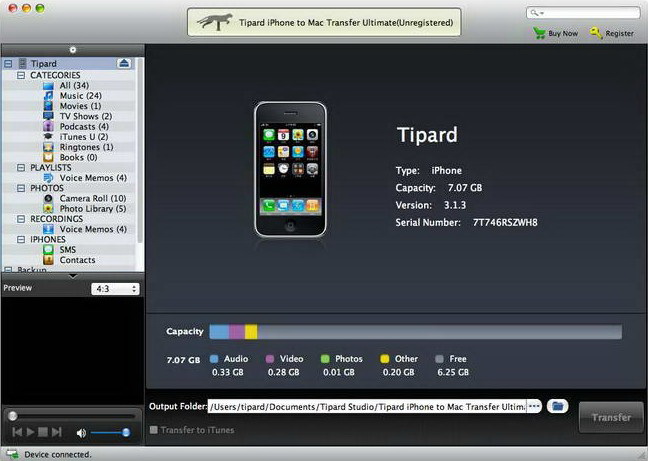The height and width of the screenshot is (461, 648).
Task: Click the Register button
Action: (619, 33)
